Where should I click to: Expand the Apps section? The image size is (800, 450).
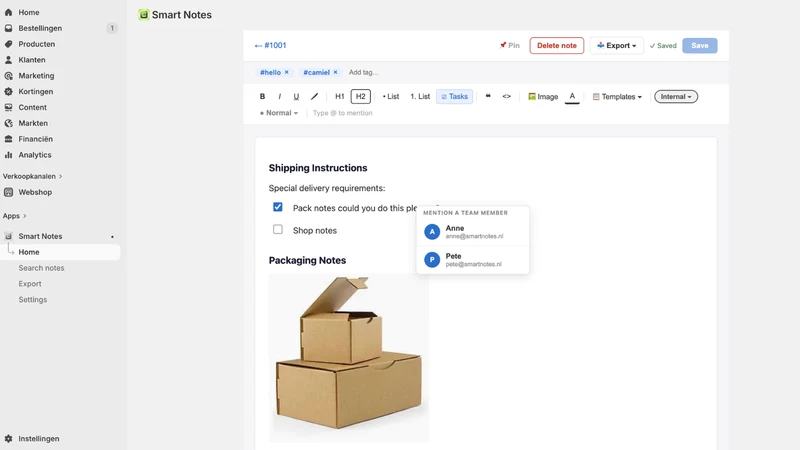tap(14, 216)
